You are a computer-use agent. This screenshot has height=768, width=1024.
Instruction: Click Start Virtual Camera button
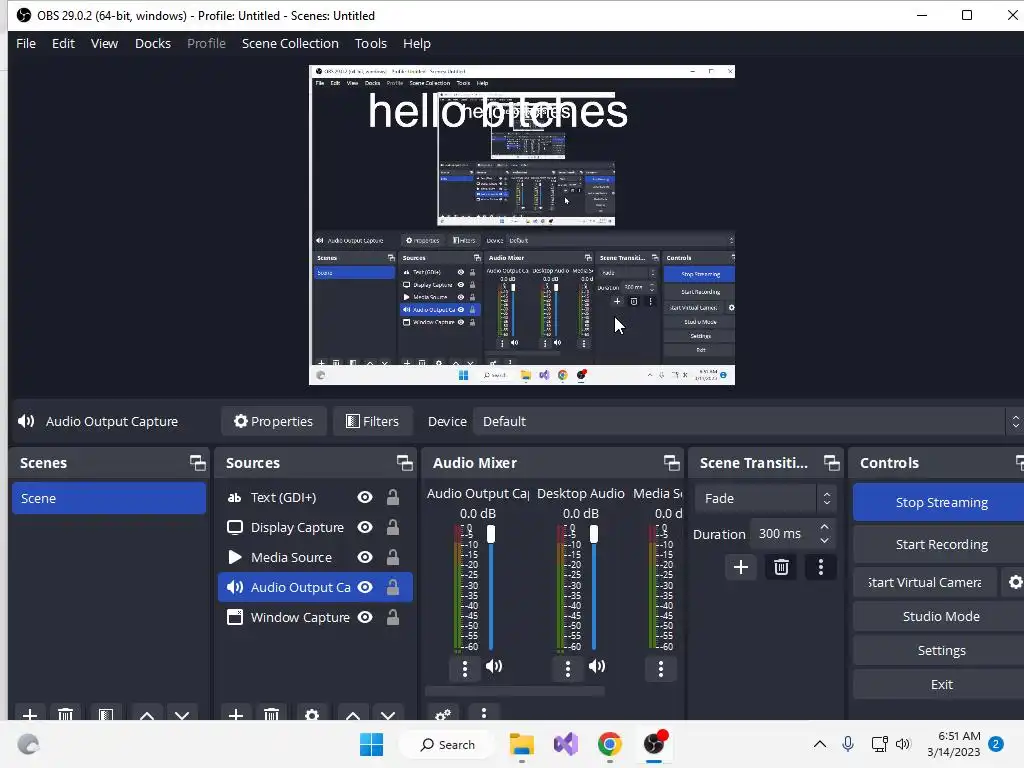pyautogui.click(x=925, y=582)
